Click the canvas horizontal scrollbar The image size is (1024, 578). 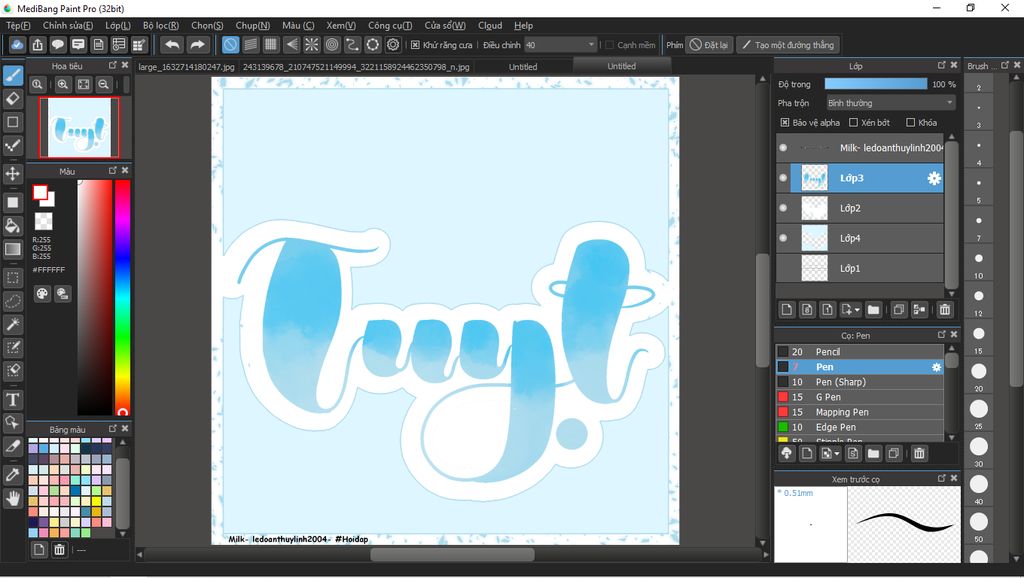tap(453, 554)
